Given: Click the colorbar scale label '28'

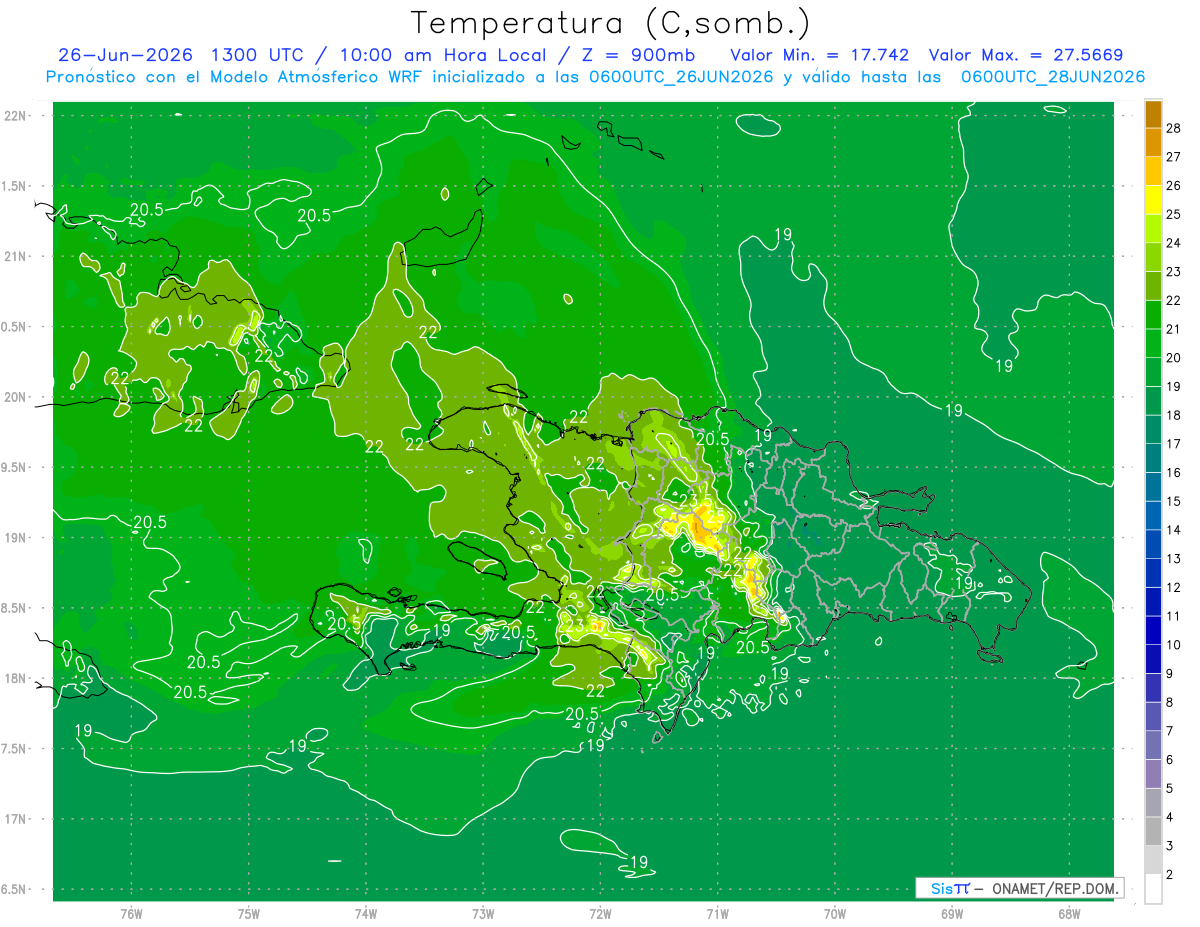Looking at the screenshot, I should coord(1173,127).
